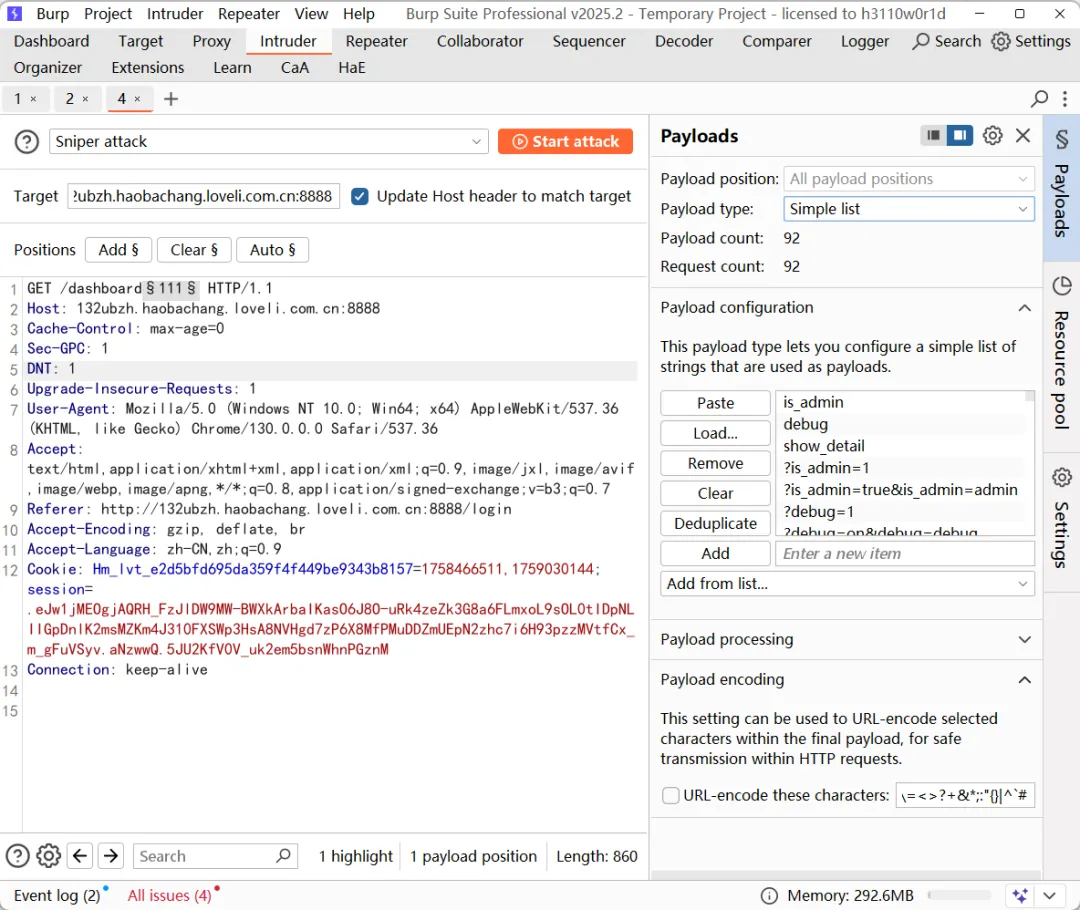
Task: Click the memory info icon
Action: (769, 896)
